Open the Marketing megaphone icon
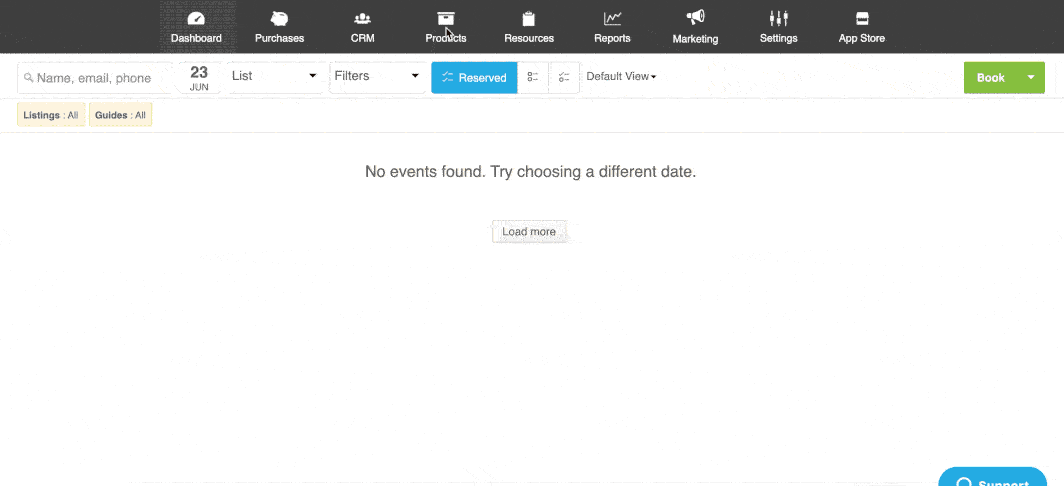 point(696,18)
